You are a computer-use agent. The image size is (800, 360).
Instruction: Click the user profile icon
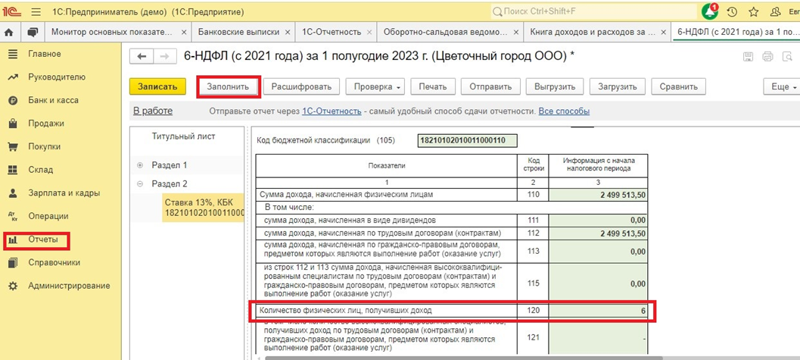pos(775,11)
